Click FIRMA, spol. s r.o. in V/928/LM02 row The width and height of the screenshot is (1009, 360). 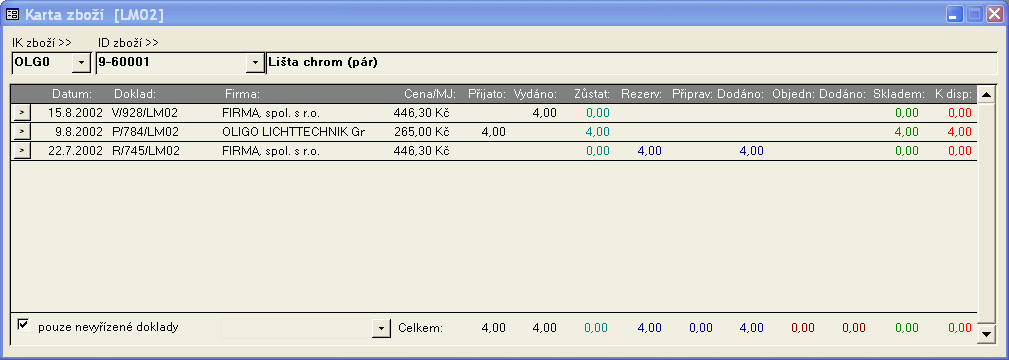270,113
